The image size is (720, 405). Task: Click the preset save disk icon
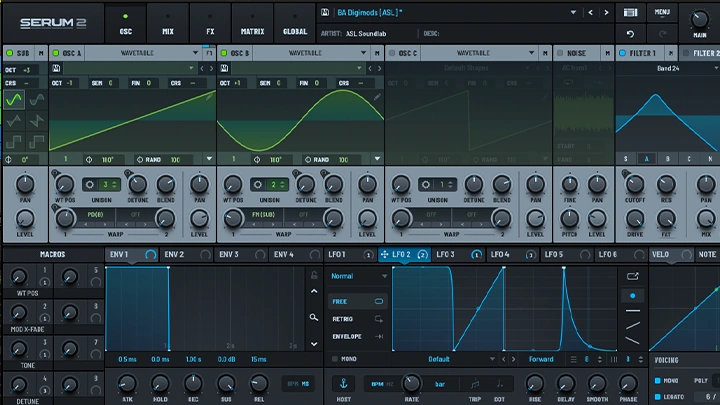pos(325,12)
